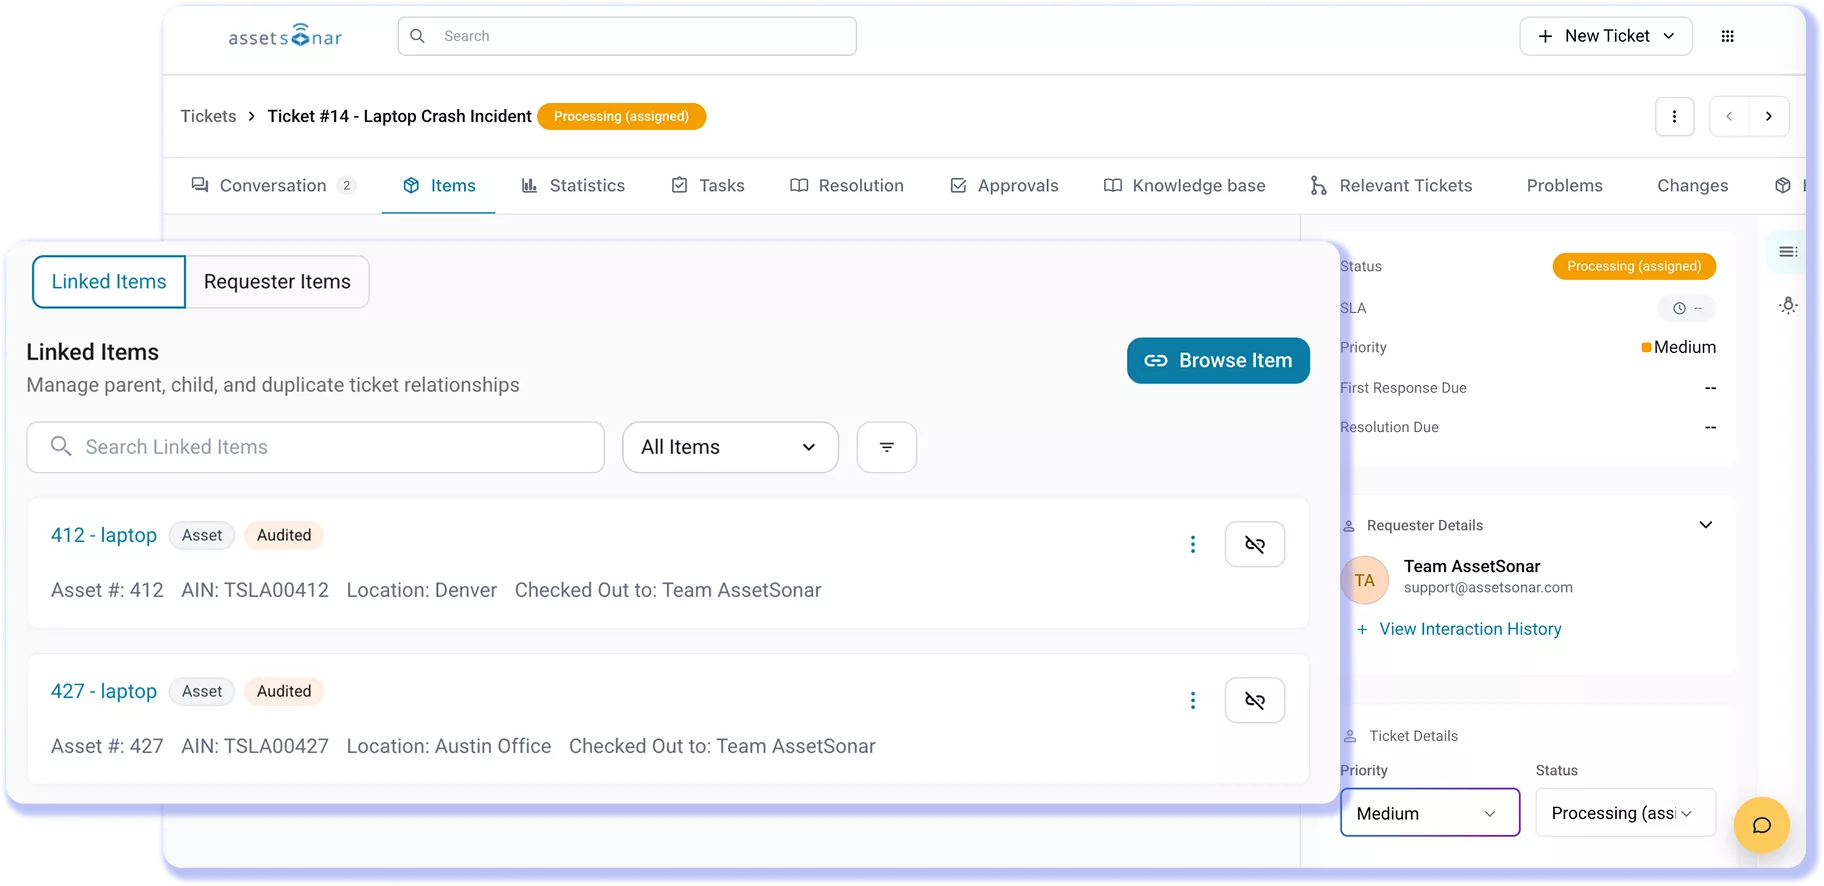Open more options for 427 - laptop

point(1192,700)
